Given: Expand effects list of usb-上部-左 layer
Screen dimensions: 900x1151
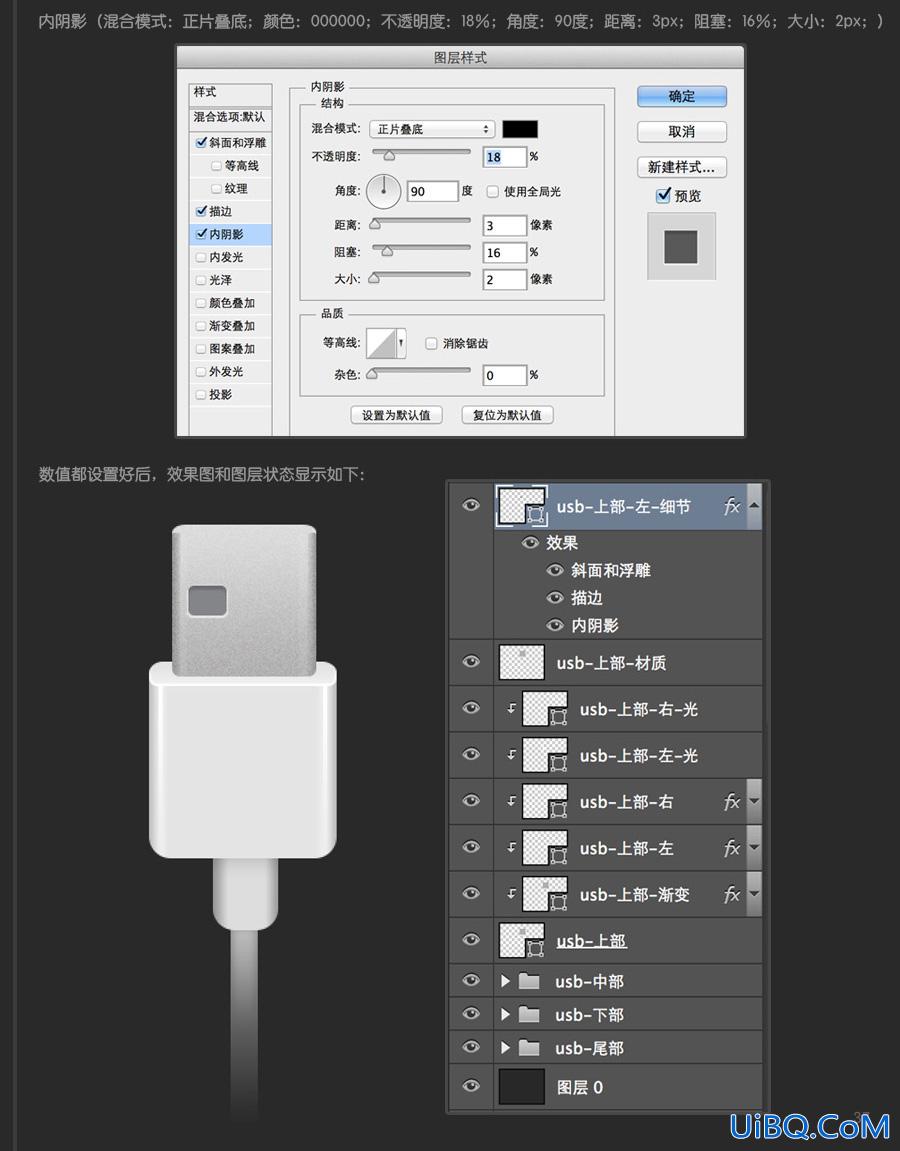Looking at the screenshot, I should 754,848.
